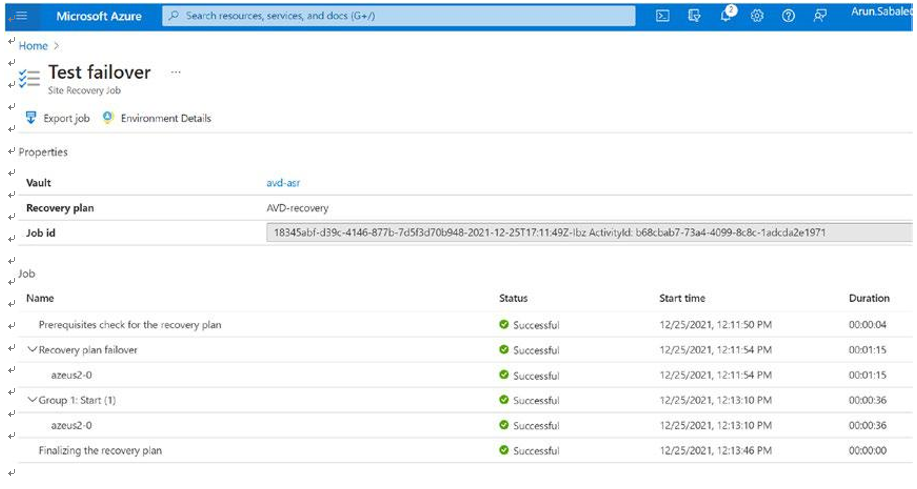Select azeus2-0 under Group 1: Start

click(71, 425)
